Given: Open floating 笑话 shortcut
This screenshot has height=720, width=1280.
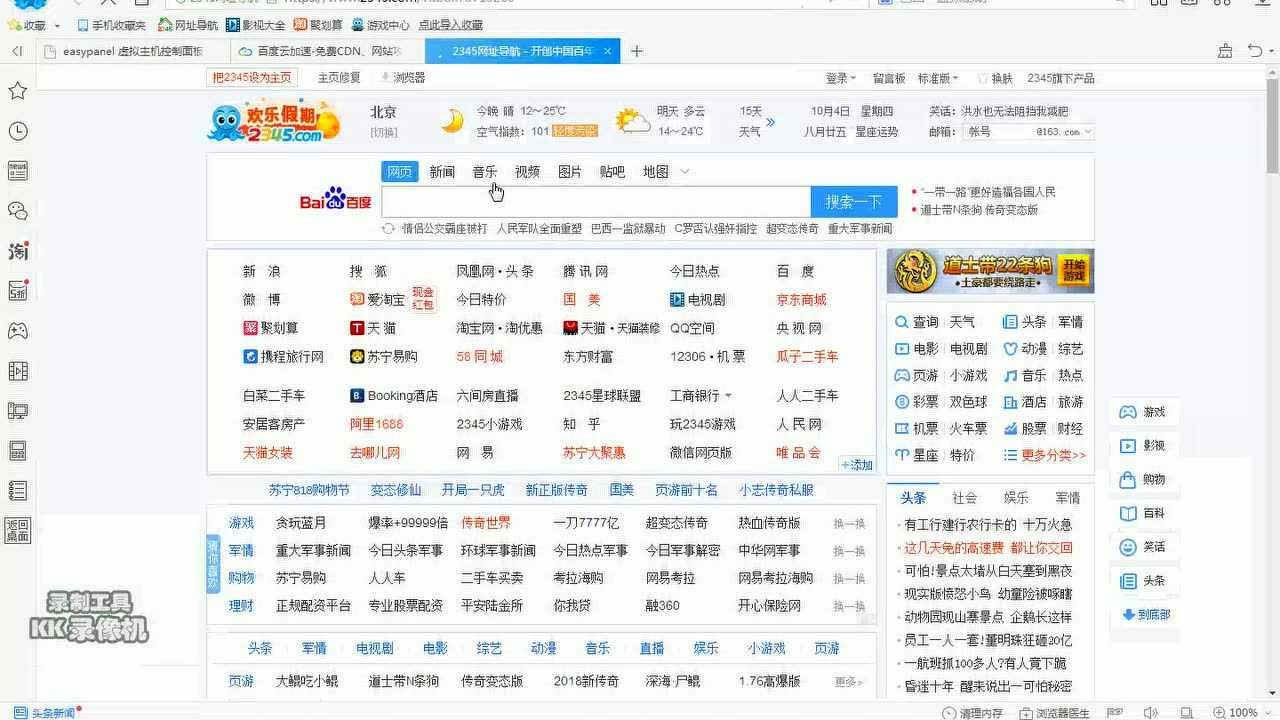Looking at the screenshot, I should coord(1142,547).
